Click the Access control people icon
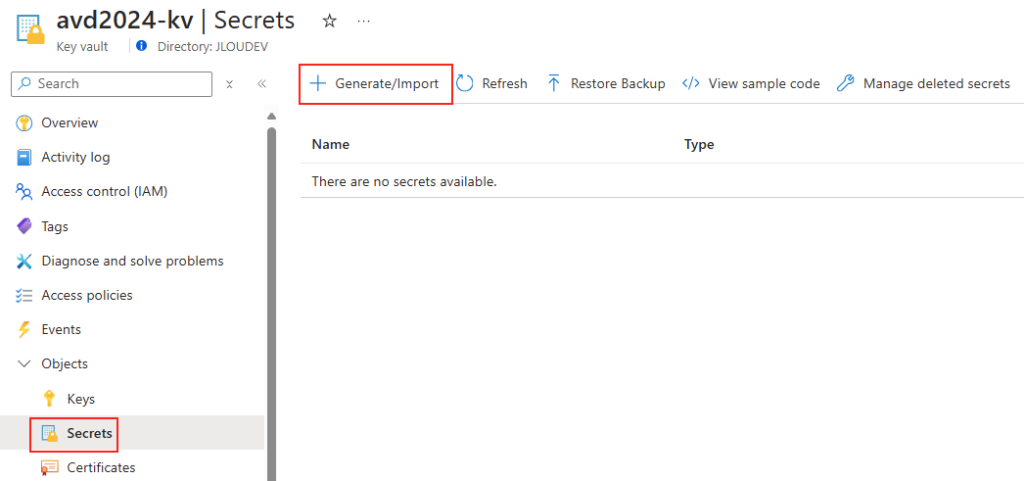1024x481 pixels. [24, 192]
